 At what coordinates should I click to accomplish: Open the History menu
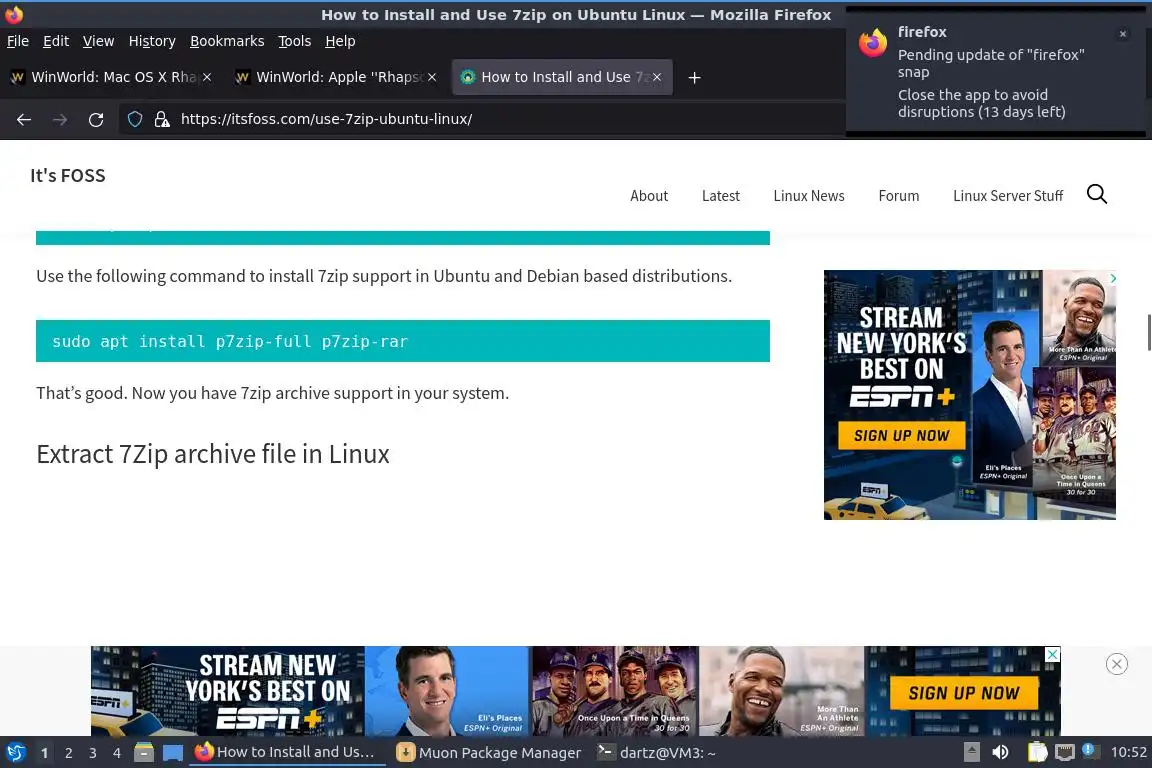tap(152, 41)
